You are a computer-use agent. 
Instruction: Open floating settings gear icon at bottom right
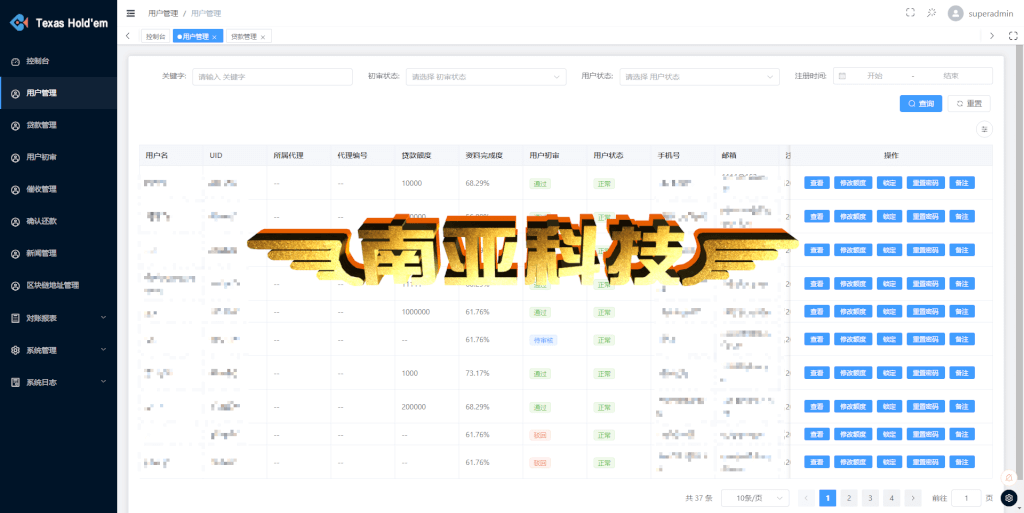coord(1010,498)
